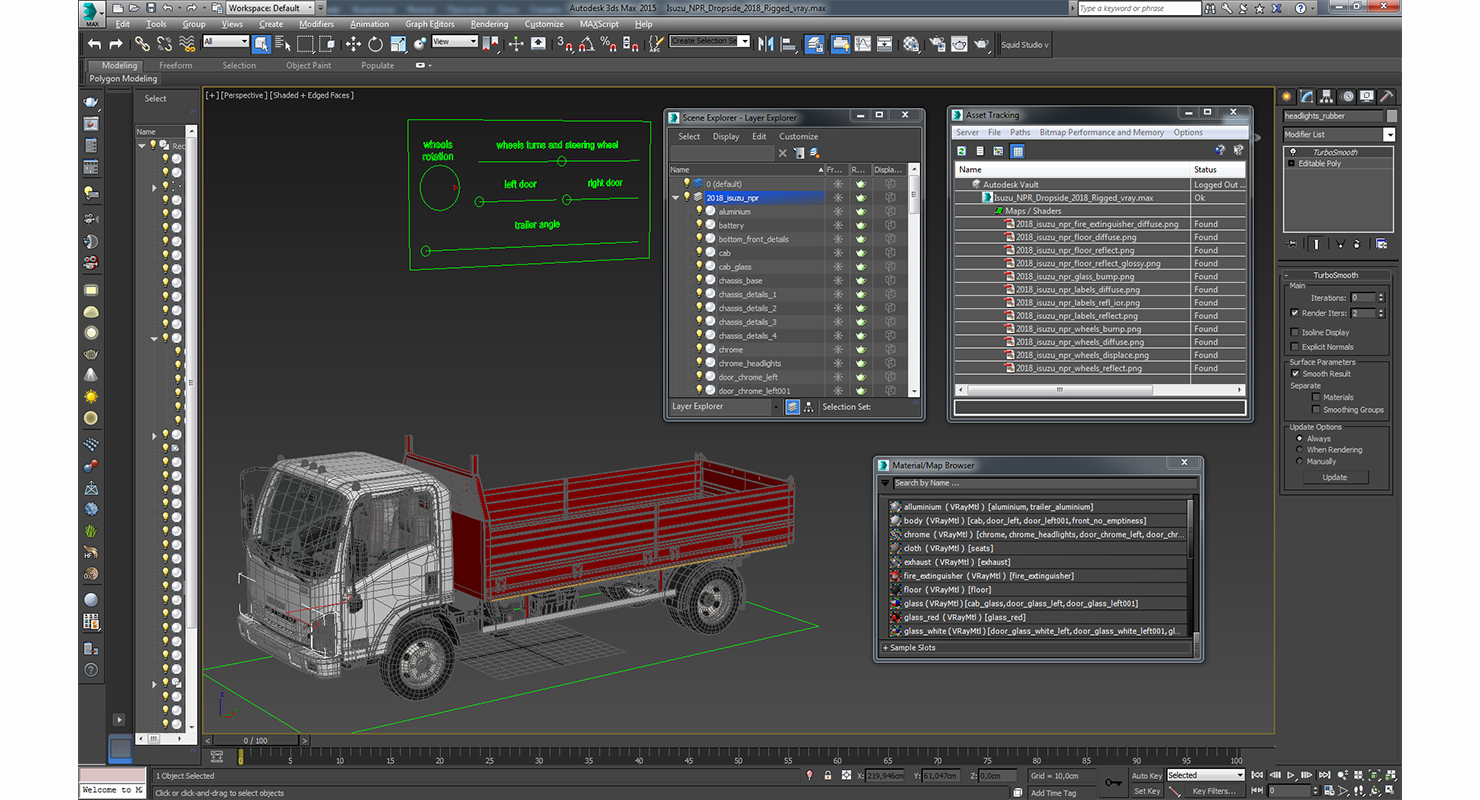The width and height of the screenshot is (1480, 800).
Task: Enable the Explicit Normals checkbox
Action: [1295, 347]
